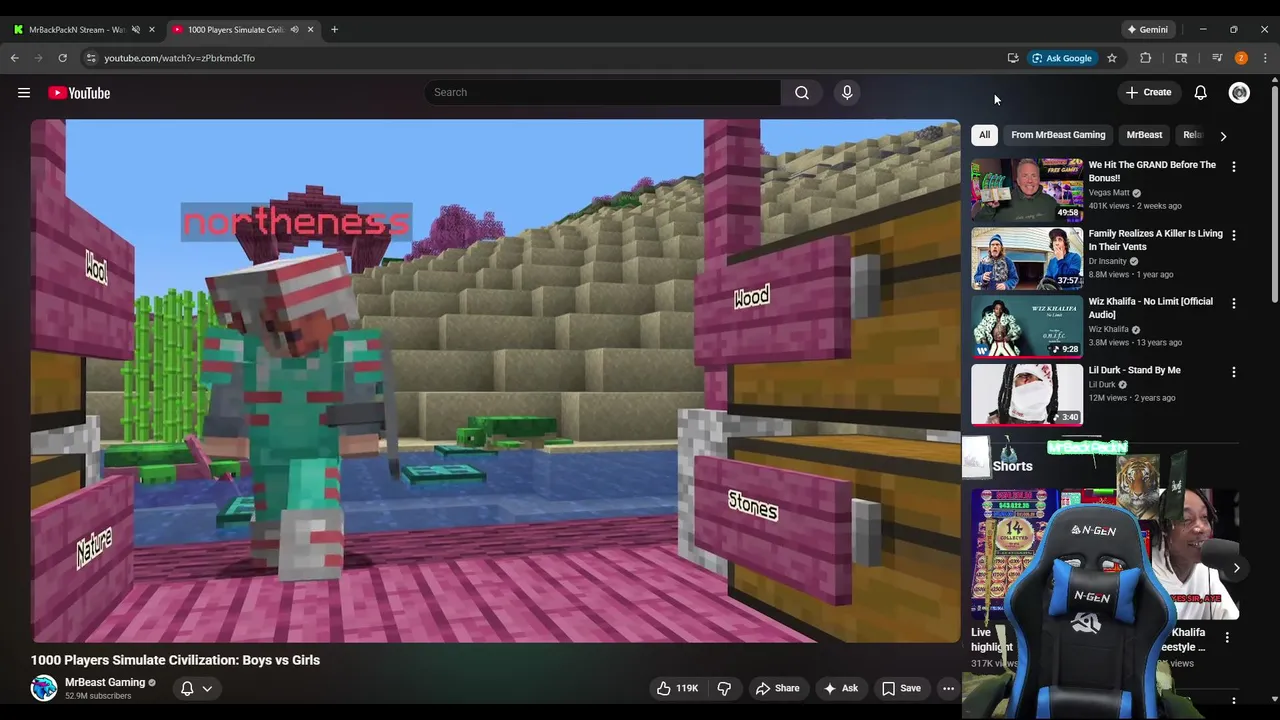Switch to MrBackPackN Stream browser tab
Screen dimensions: 1280x720
click(76, 29)
